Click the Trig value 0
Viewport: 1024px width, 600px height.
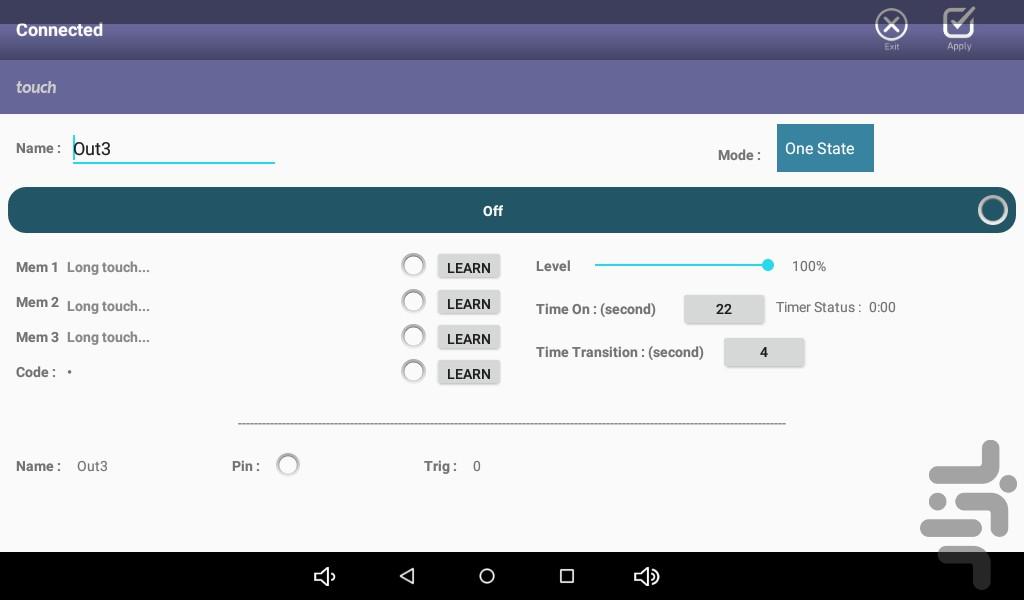point(477,466)
